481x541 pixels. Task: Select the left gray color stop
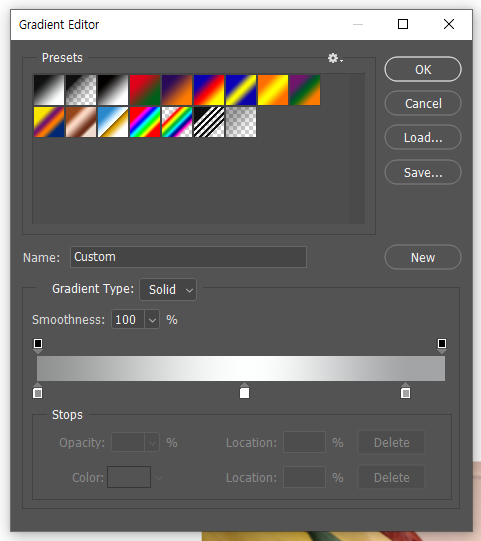[x=38, y=391]
